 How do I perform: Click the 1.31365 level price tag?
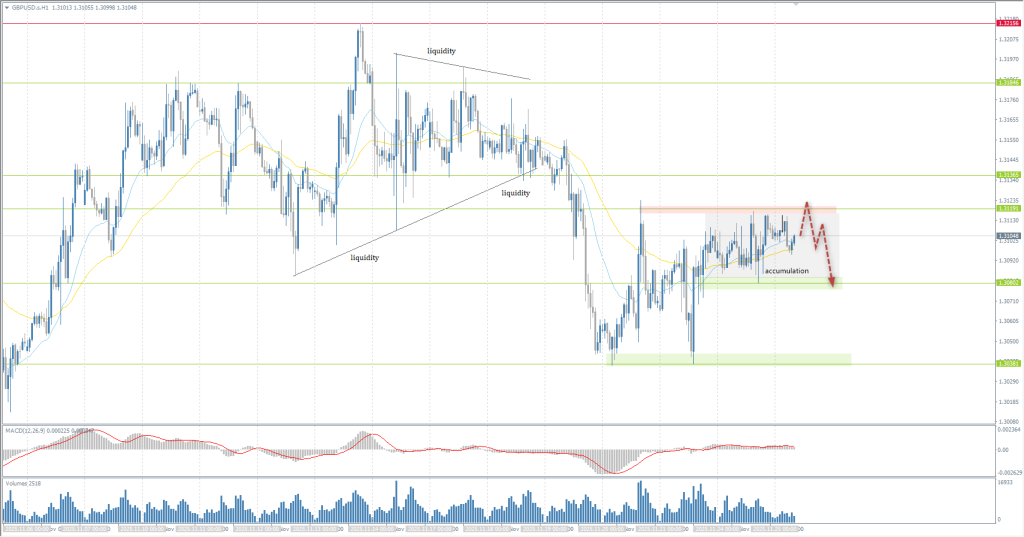[1007, 175]
